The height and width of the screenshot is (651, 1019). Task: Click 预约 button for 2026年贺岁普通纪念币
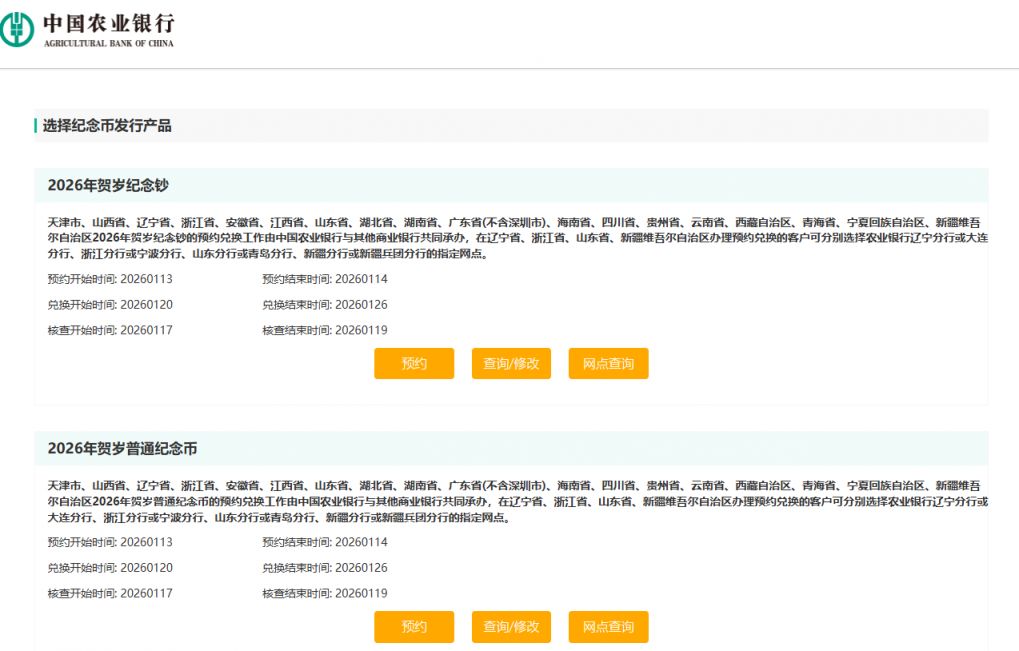[414, 626]
